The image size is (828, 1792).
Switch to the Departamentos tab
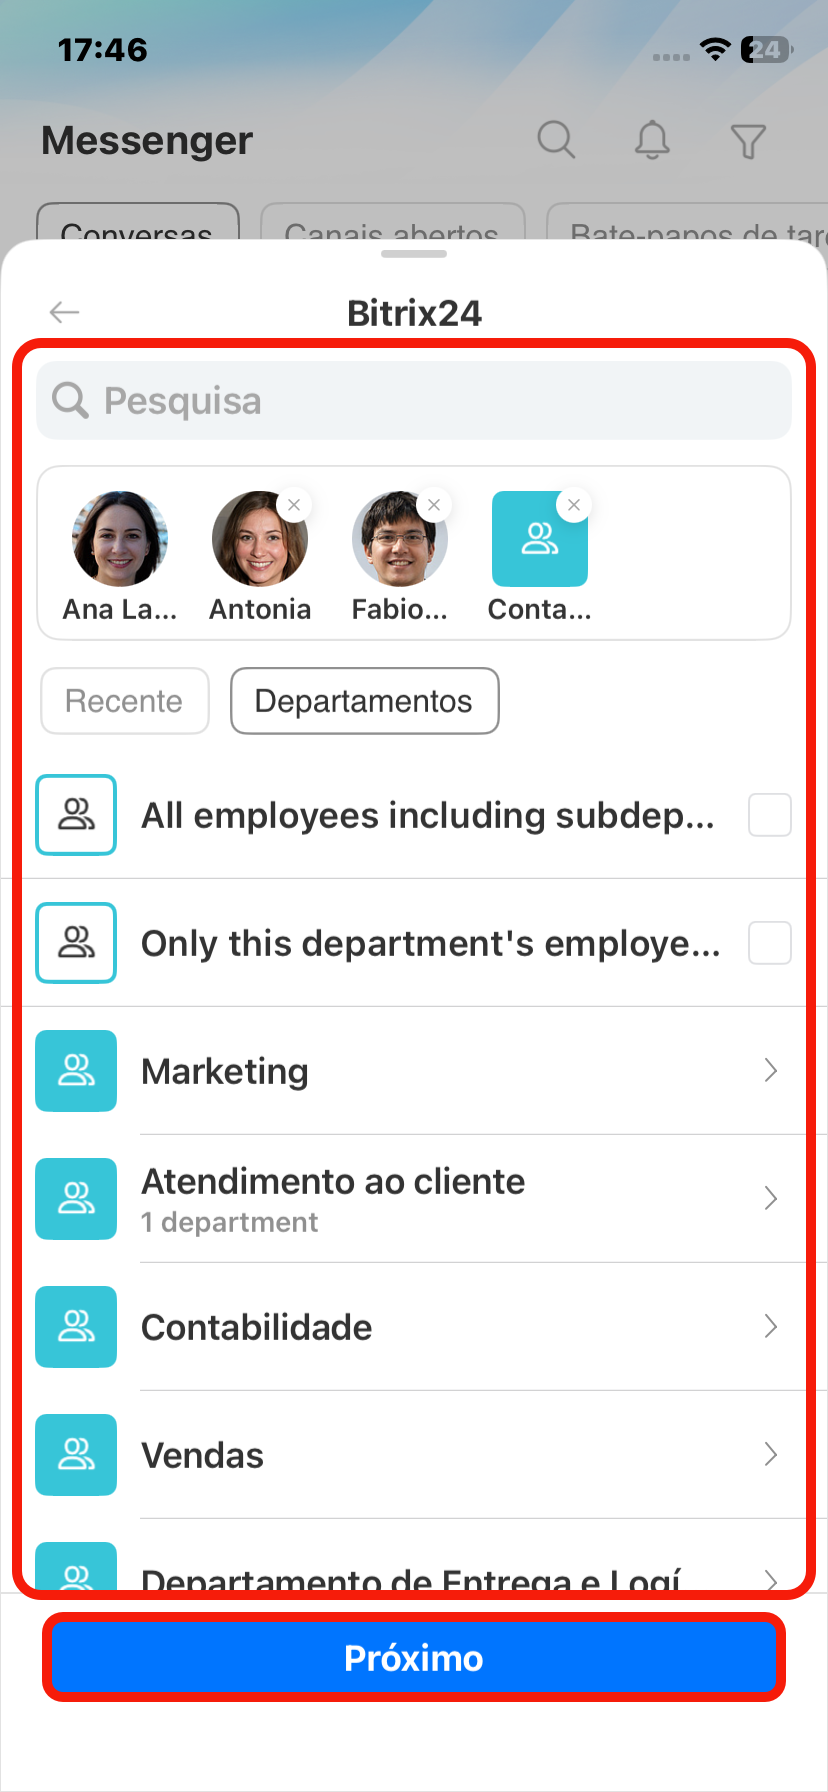click(364, 701)
